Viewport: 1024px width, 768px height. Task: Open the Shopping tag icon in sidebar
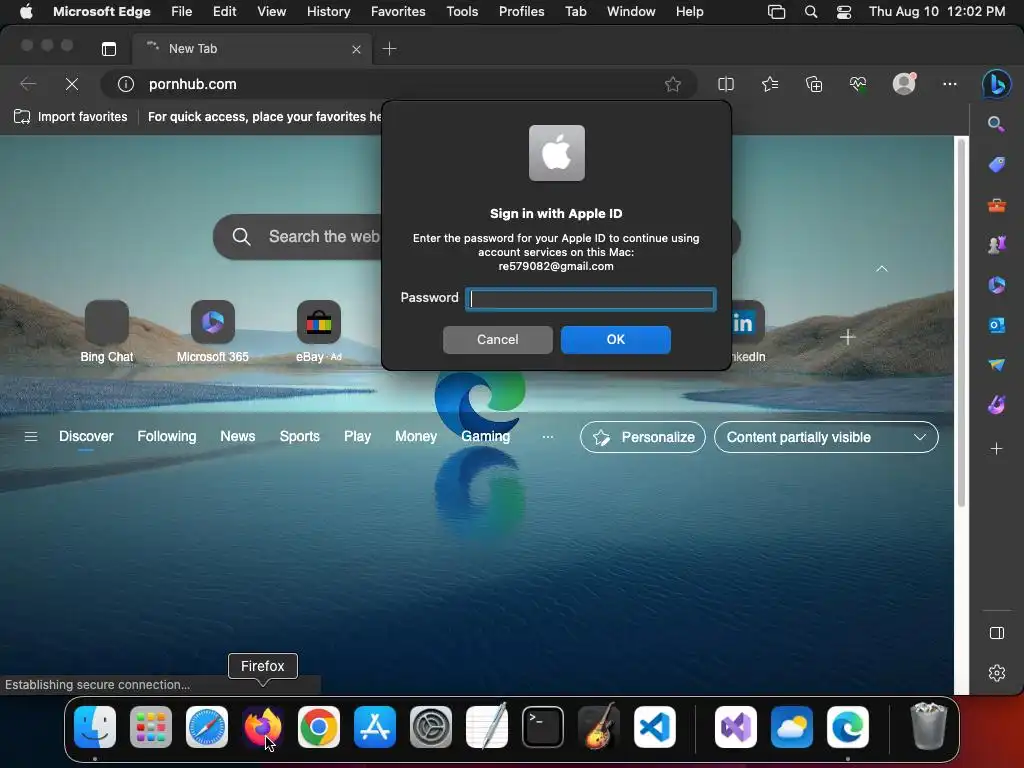pos(996,165)
